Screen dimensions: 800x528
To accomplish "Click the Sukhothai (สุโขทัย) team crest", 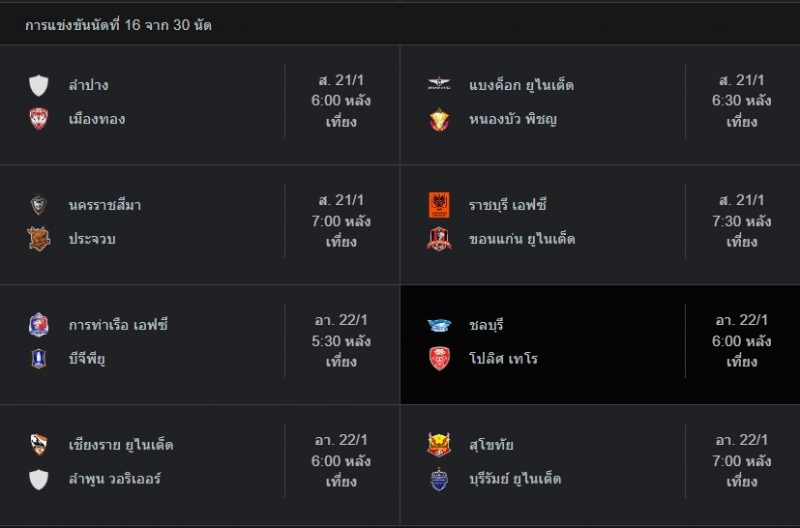I will (x=439, y=444).
